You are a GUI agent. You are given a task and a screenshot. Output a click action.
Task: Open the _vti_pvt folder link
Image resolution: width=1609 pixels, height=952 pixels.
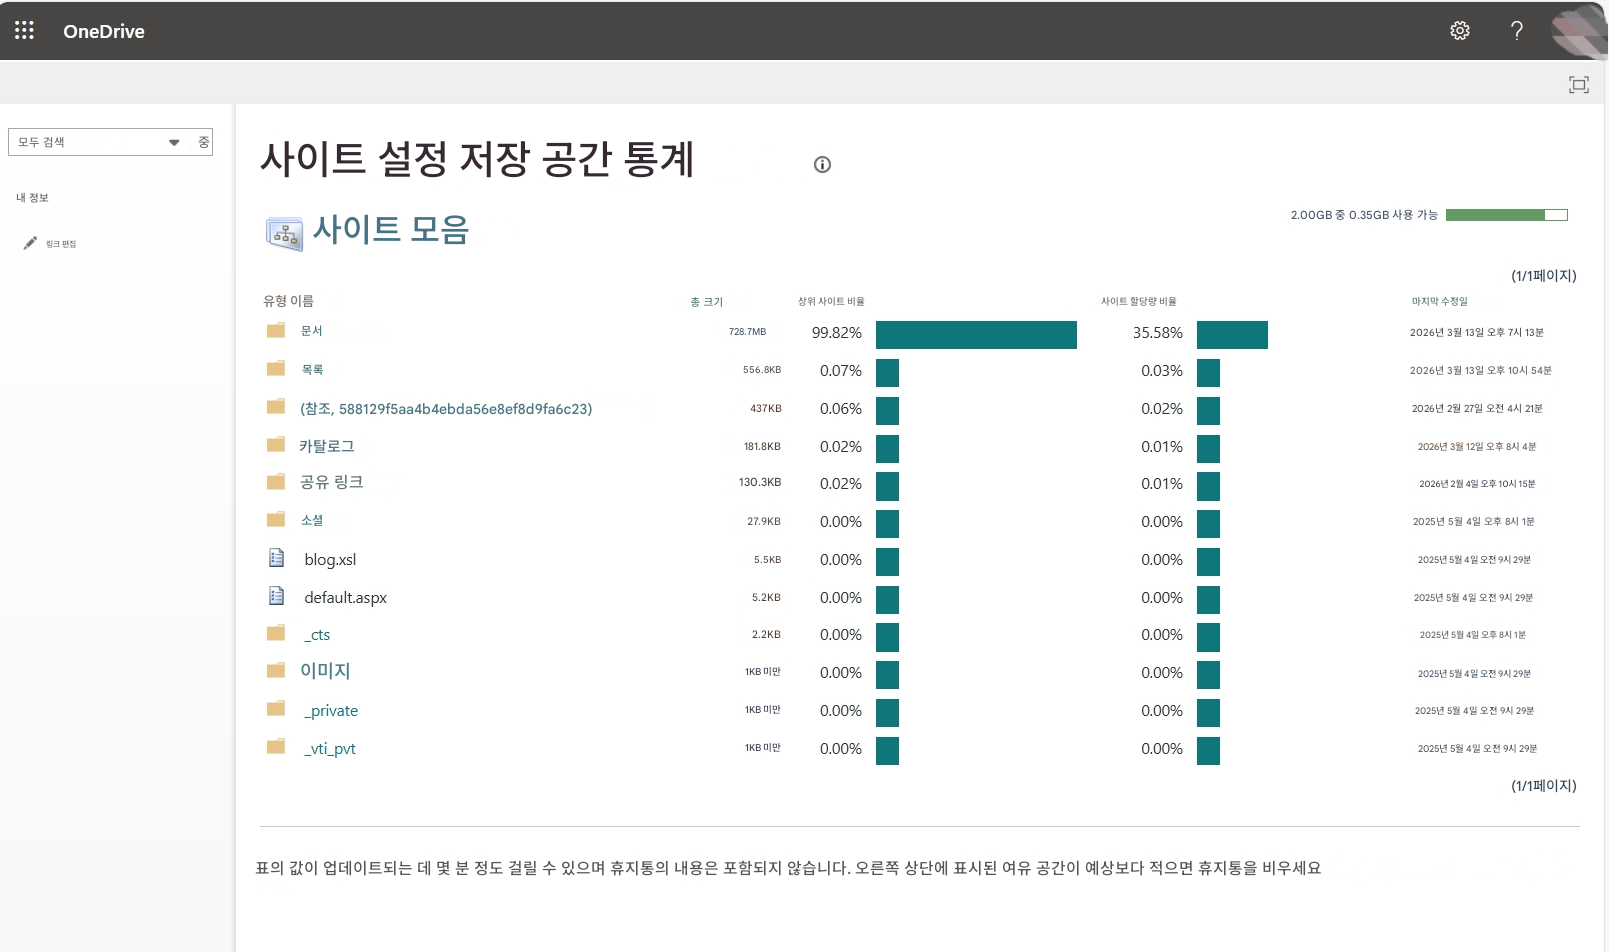[330, 749]
